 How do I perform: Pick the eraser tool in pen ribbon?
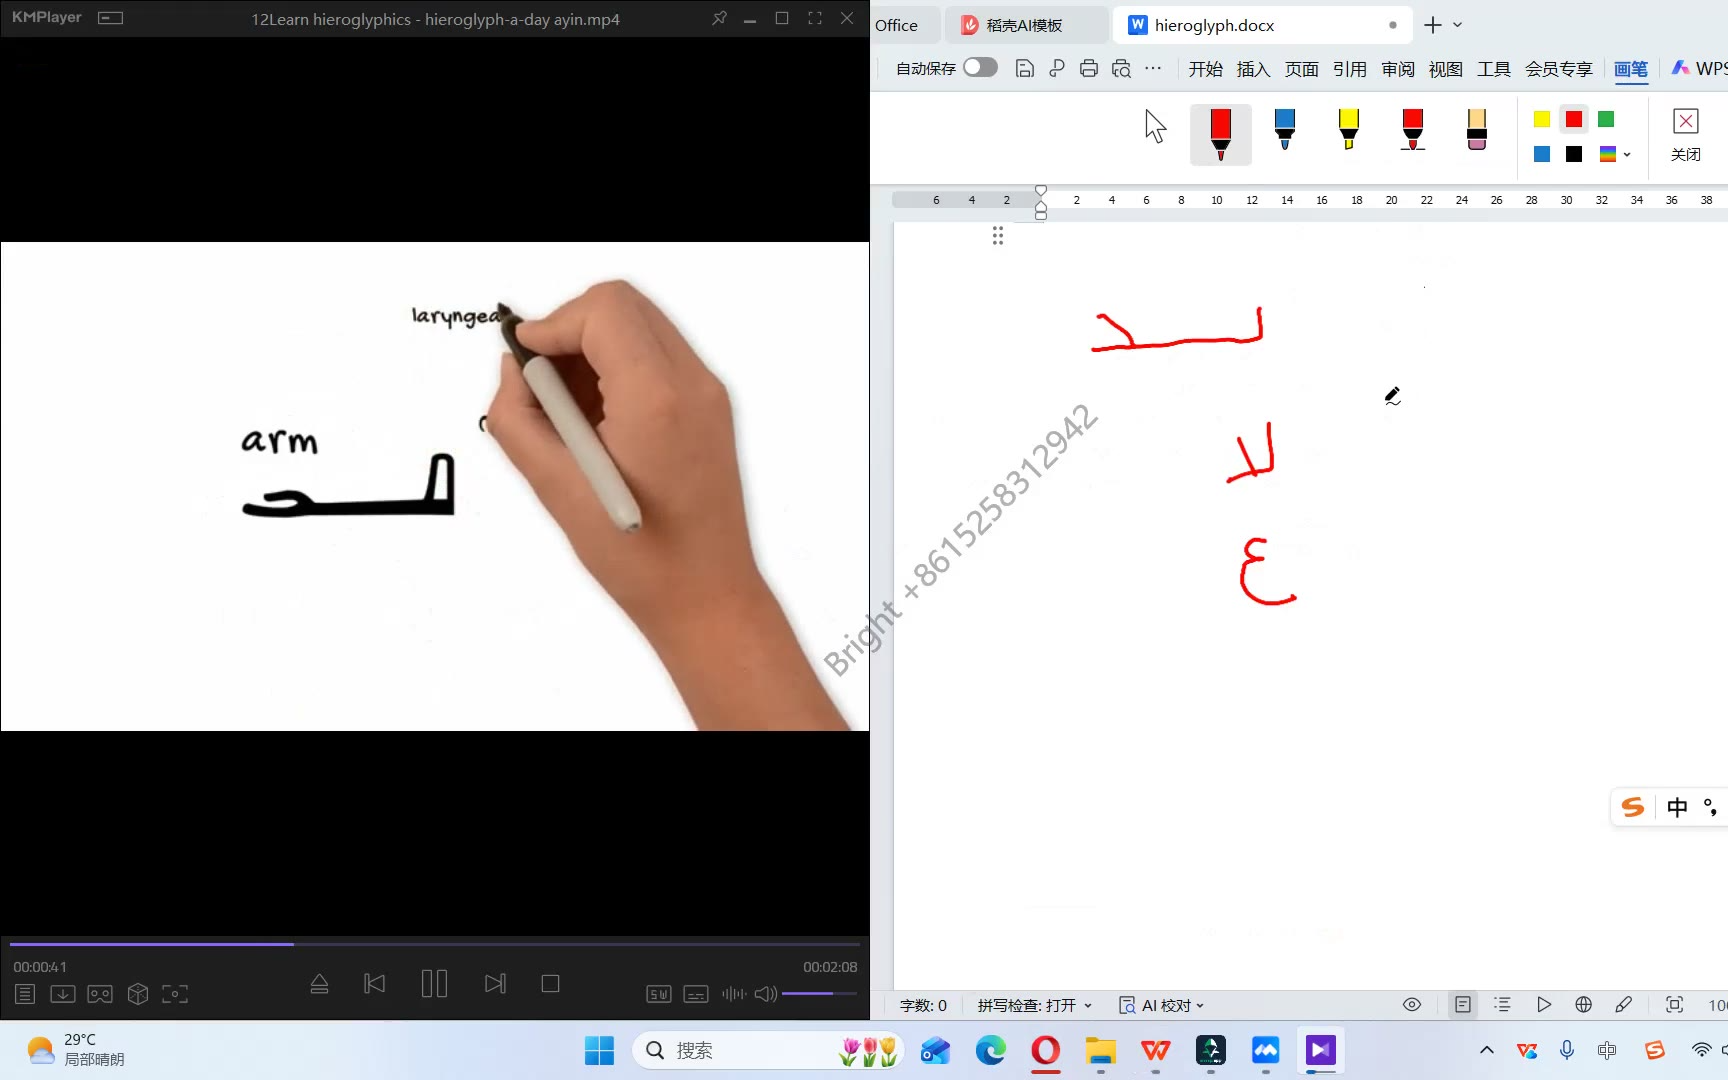(1476, 130)
